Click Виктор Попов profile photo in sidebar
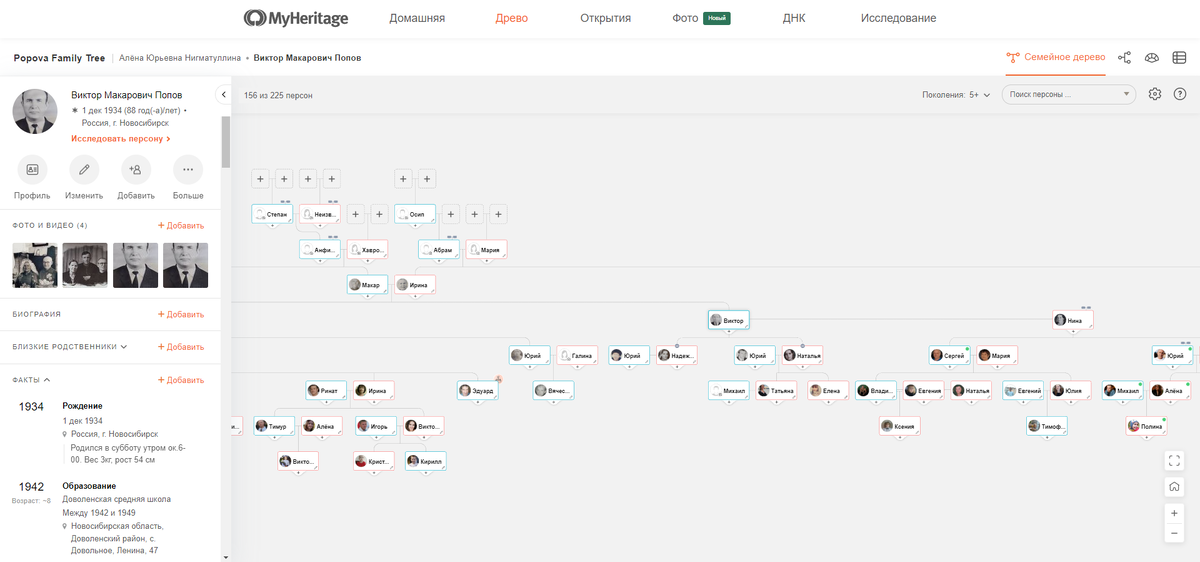This screenshot has height=562, width=1200. click(35, 111)
